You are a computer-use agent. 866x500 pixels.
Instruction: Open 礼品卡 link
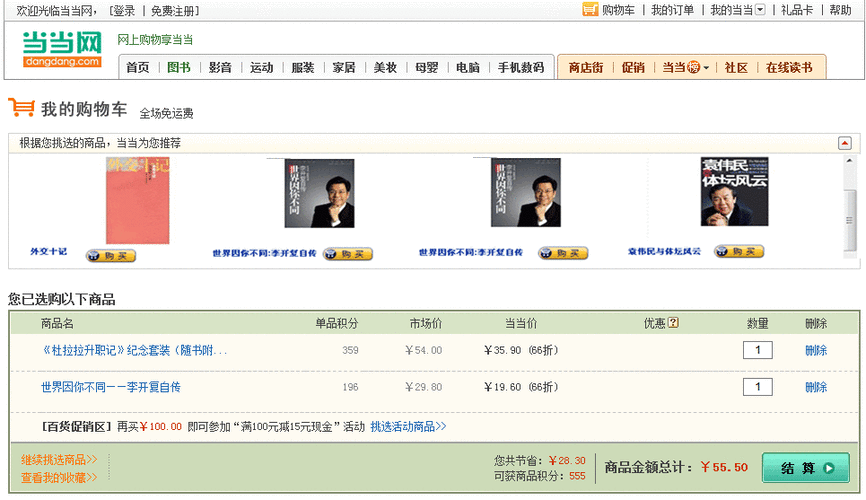[797, 10]
